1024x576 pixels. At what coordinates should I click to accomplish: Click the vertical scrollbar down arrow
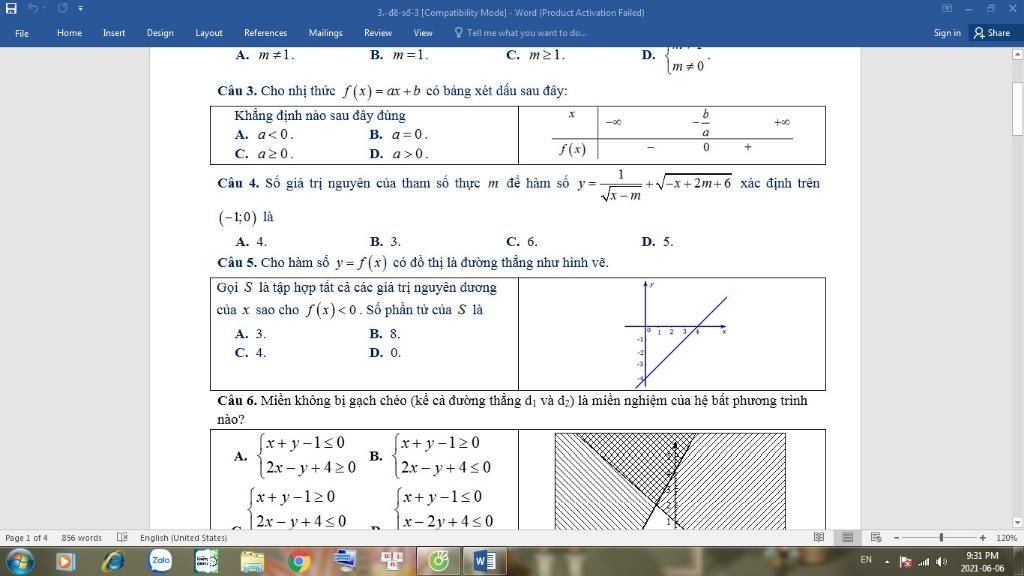coord(1017,522)
